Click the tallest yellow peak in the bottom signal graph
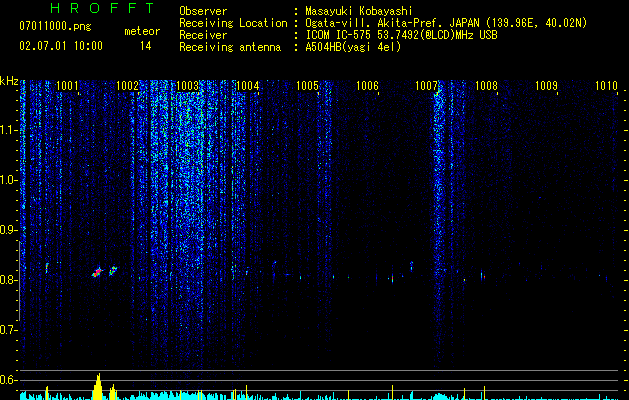Screen dimensions: 629x400 point(98,386)
